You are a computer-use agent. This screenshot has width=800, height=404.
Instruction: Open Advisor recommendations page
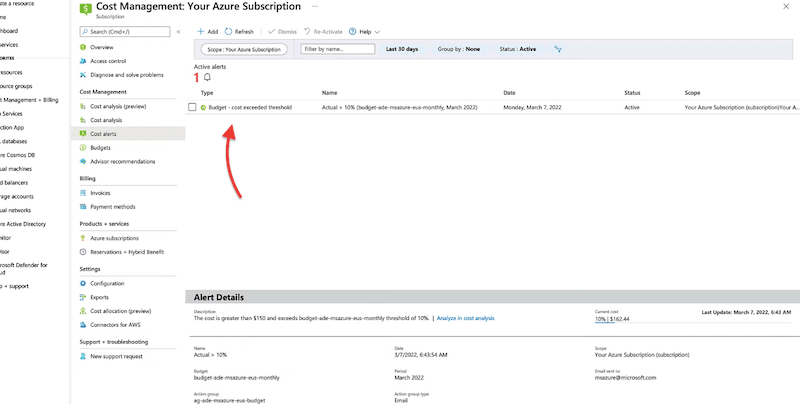pyautogui.click(x=123, y=162)
